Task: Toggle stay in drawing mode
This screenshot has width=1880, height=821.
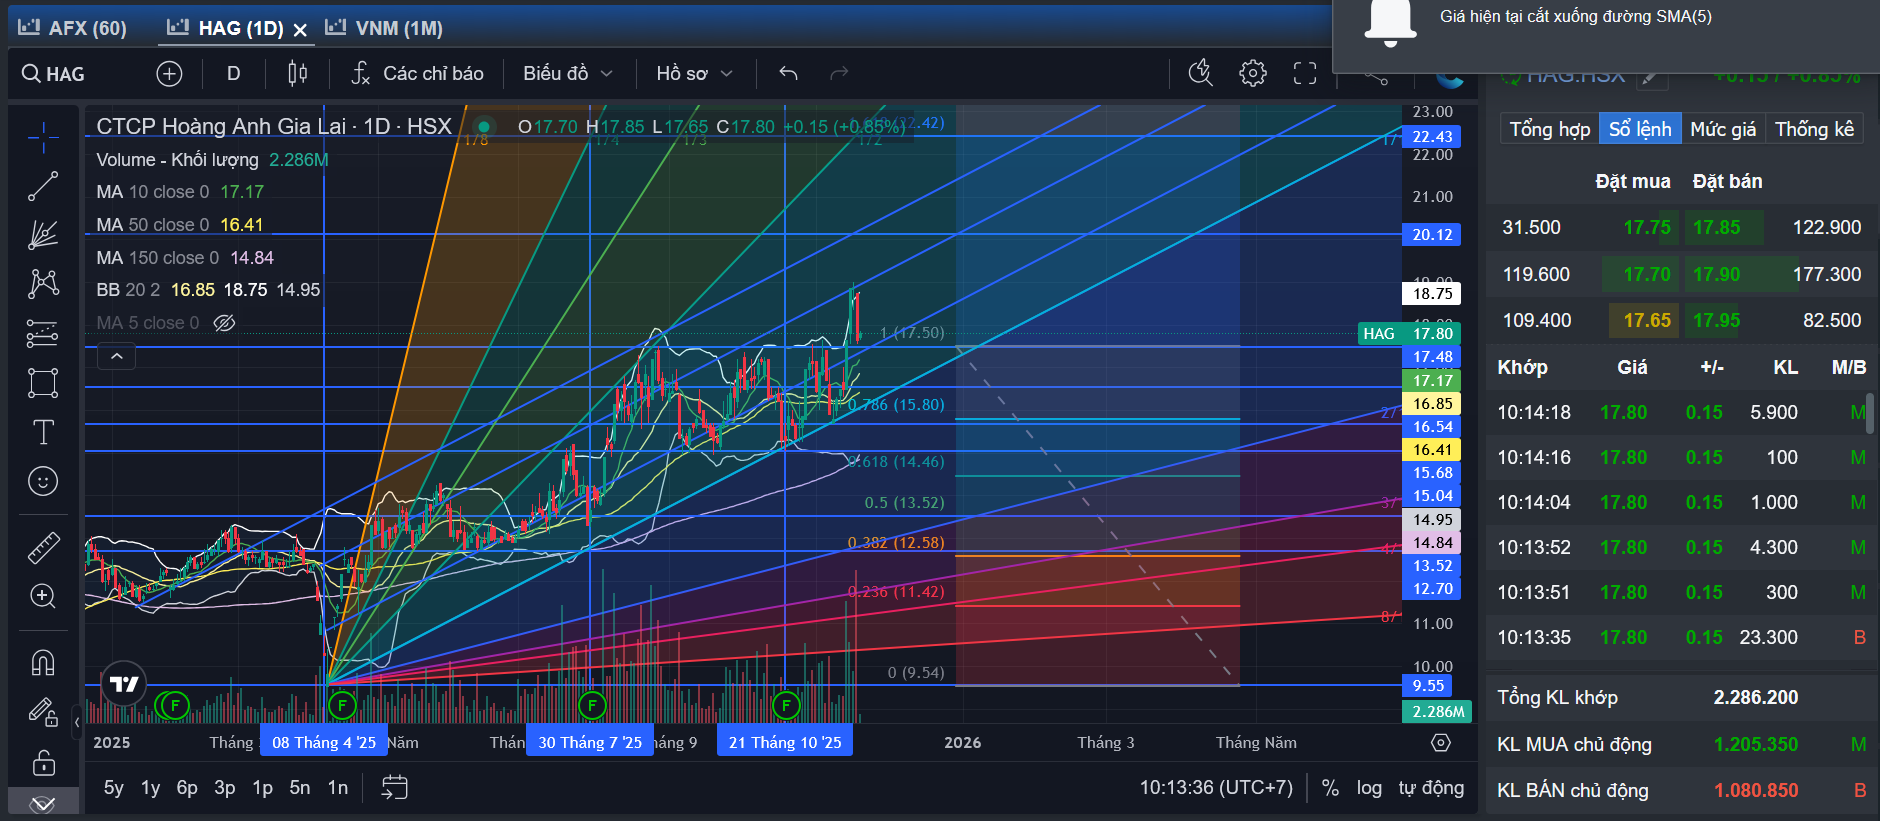Action: tap(42, 712)
